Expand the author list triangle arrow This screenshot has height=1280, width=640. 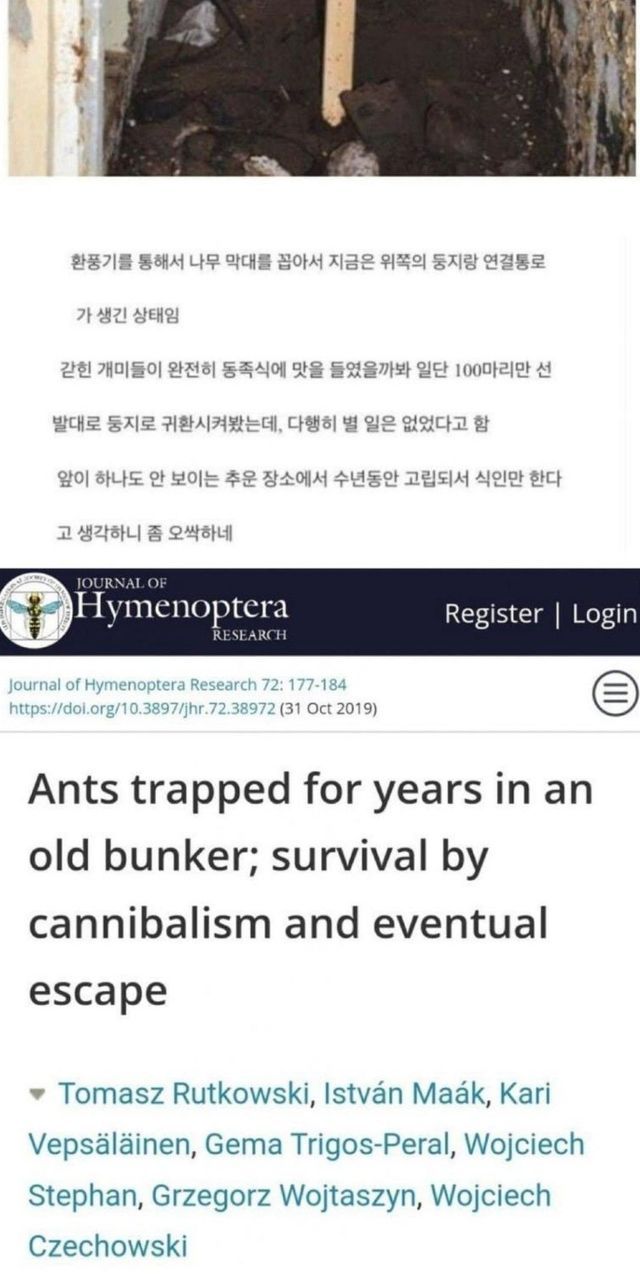coord(38,1093)
